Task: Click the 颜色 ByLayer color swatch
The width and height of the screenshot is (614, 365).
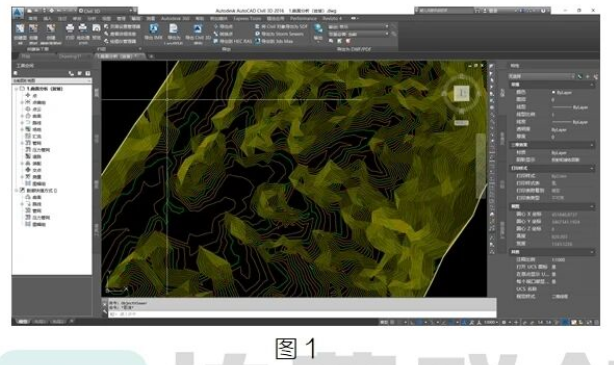Action: [554, 92]
